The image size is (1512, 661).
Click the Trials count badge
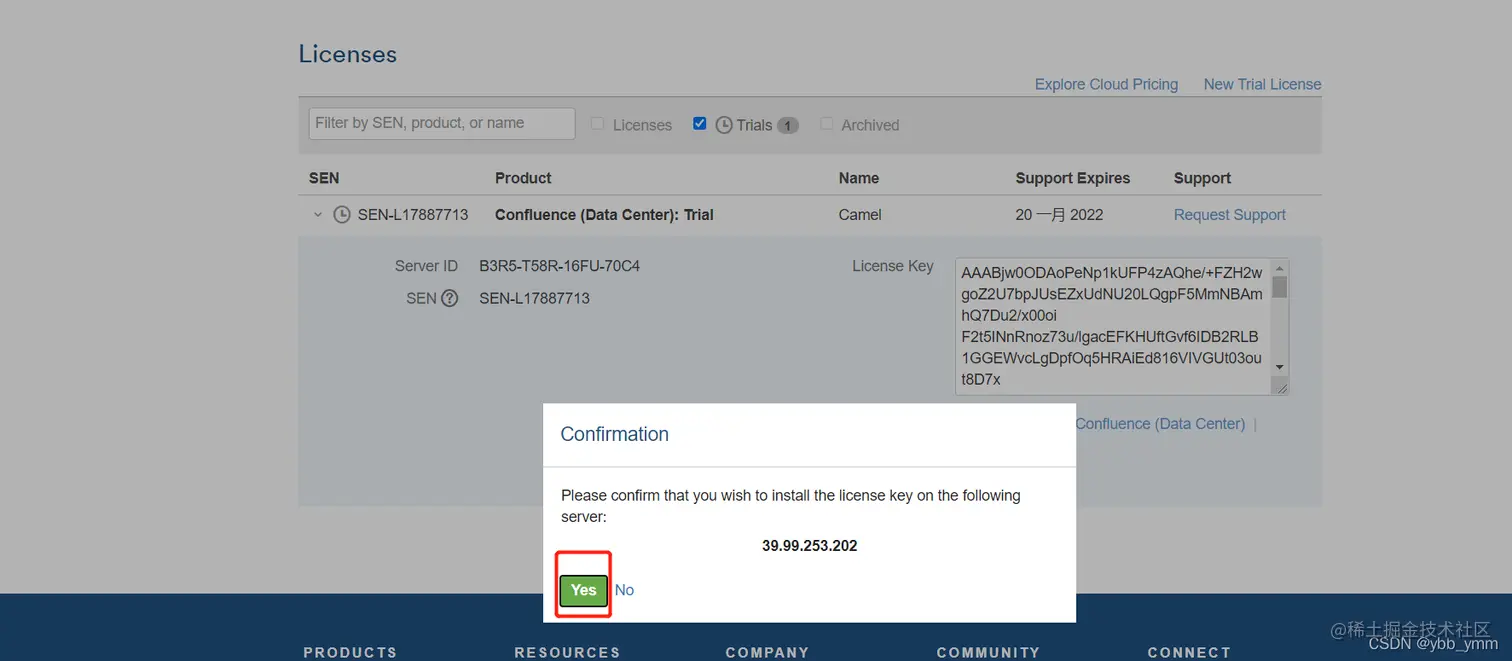pyautogui.click(x=788, y=125)
